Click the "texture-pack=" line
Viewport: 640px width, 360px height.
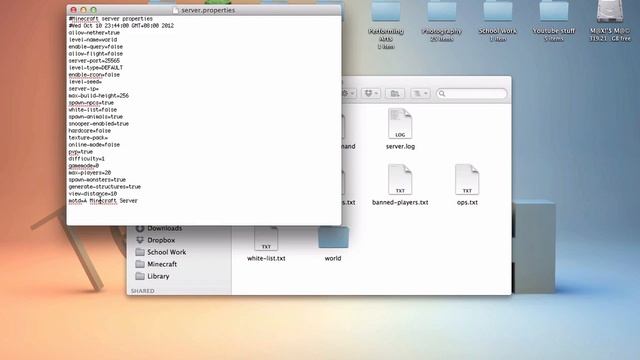click(x=88, y=138)
